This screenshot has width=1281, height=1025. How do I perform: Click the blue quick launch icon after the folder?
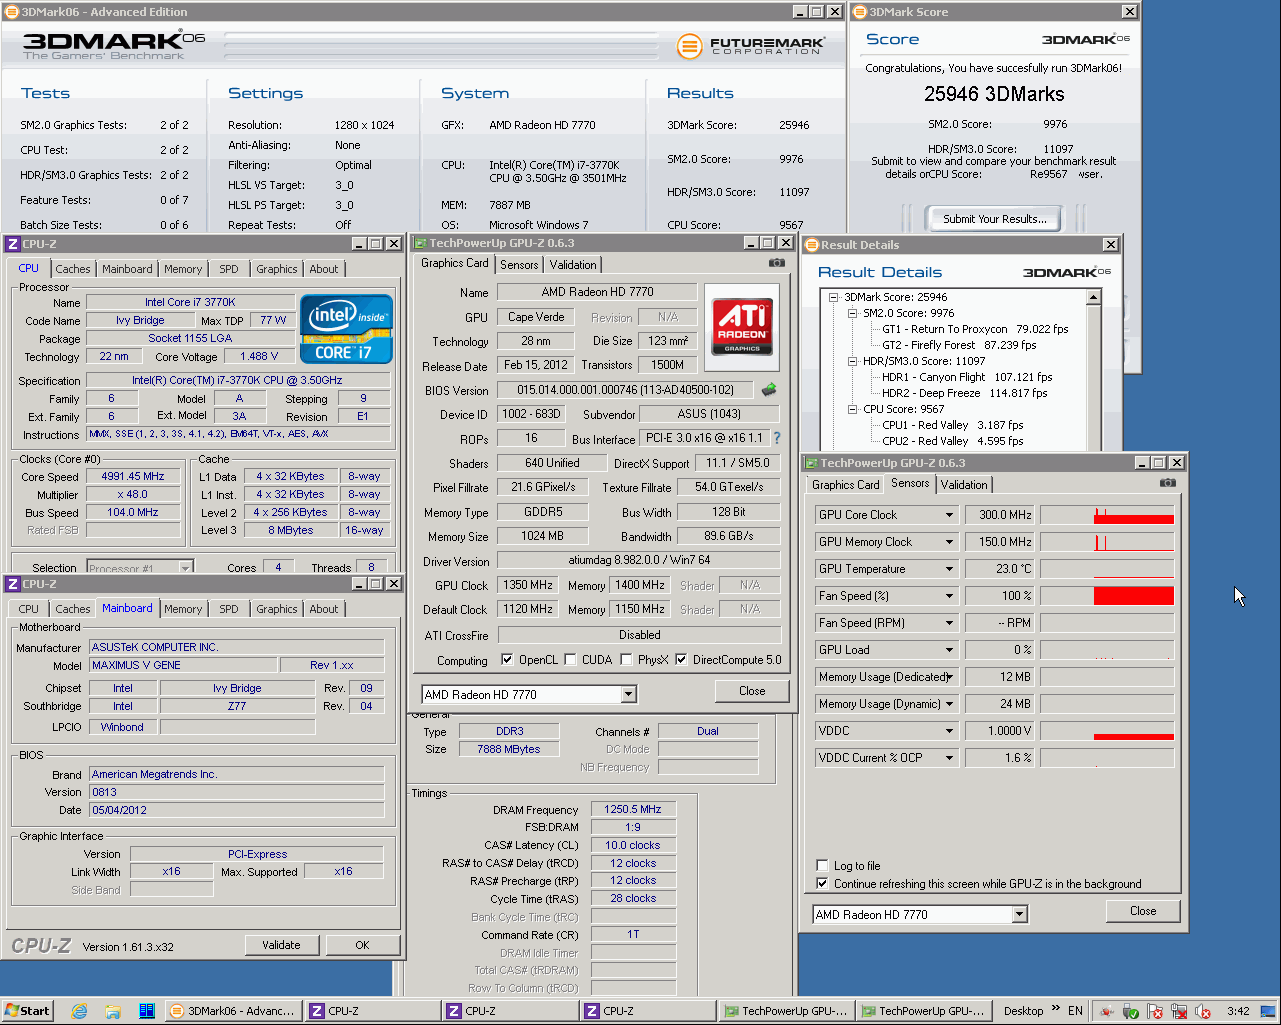[x=146, y=1010]
